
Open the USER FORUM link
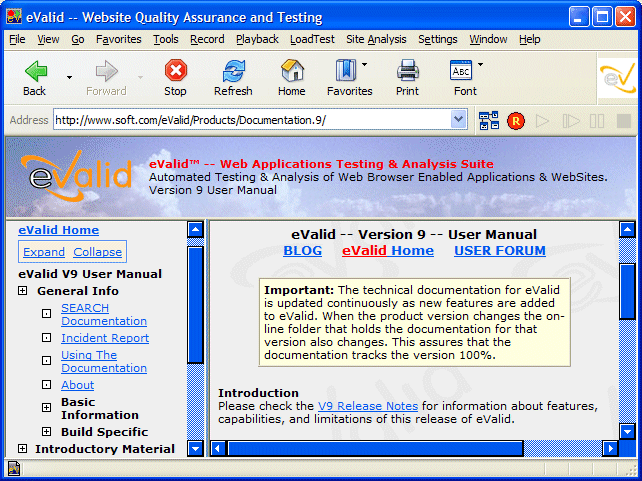(x=500, y=251)
